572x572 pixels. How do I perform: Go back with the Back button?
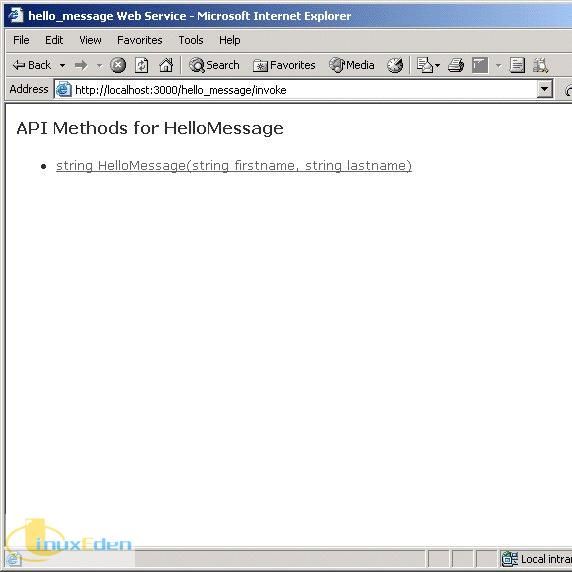(x=32, y=66)
